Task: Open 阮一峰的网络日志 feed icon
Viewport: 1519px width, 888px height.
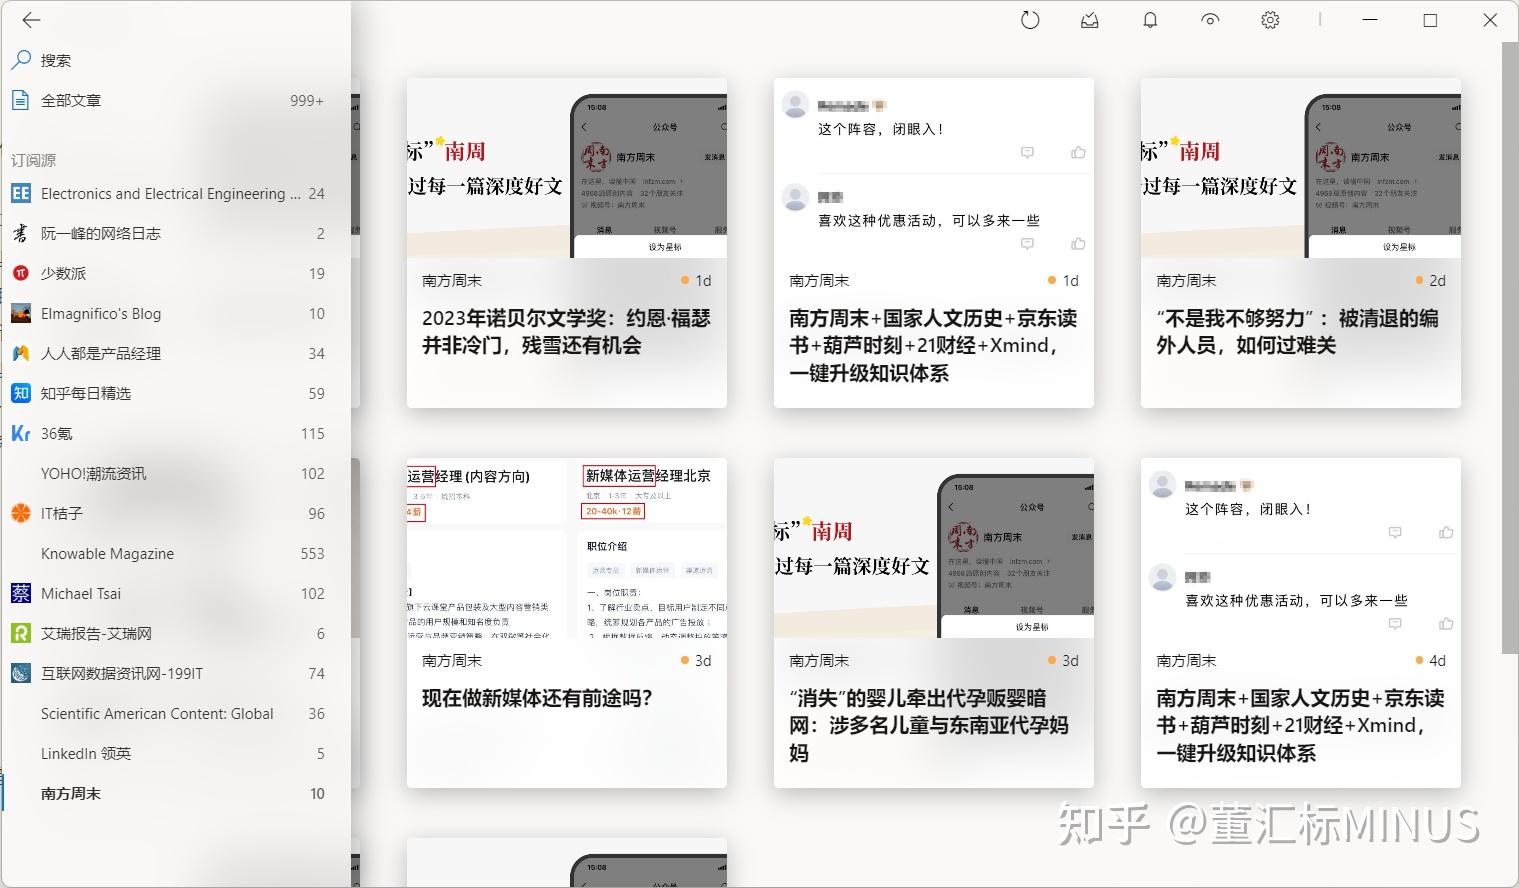Action: coord(21,233)
